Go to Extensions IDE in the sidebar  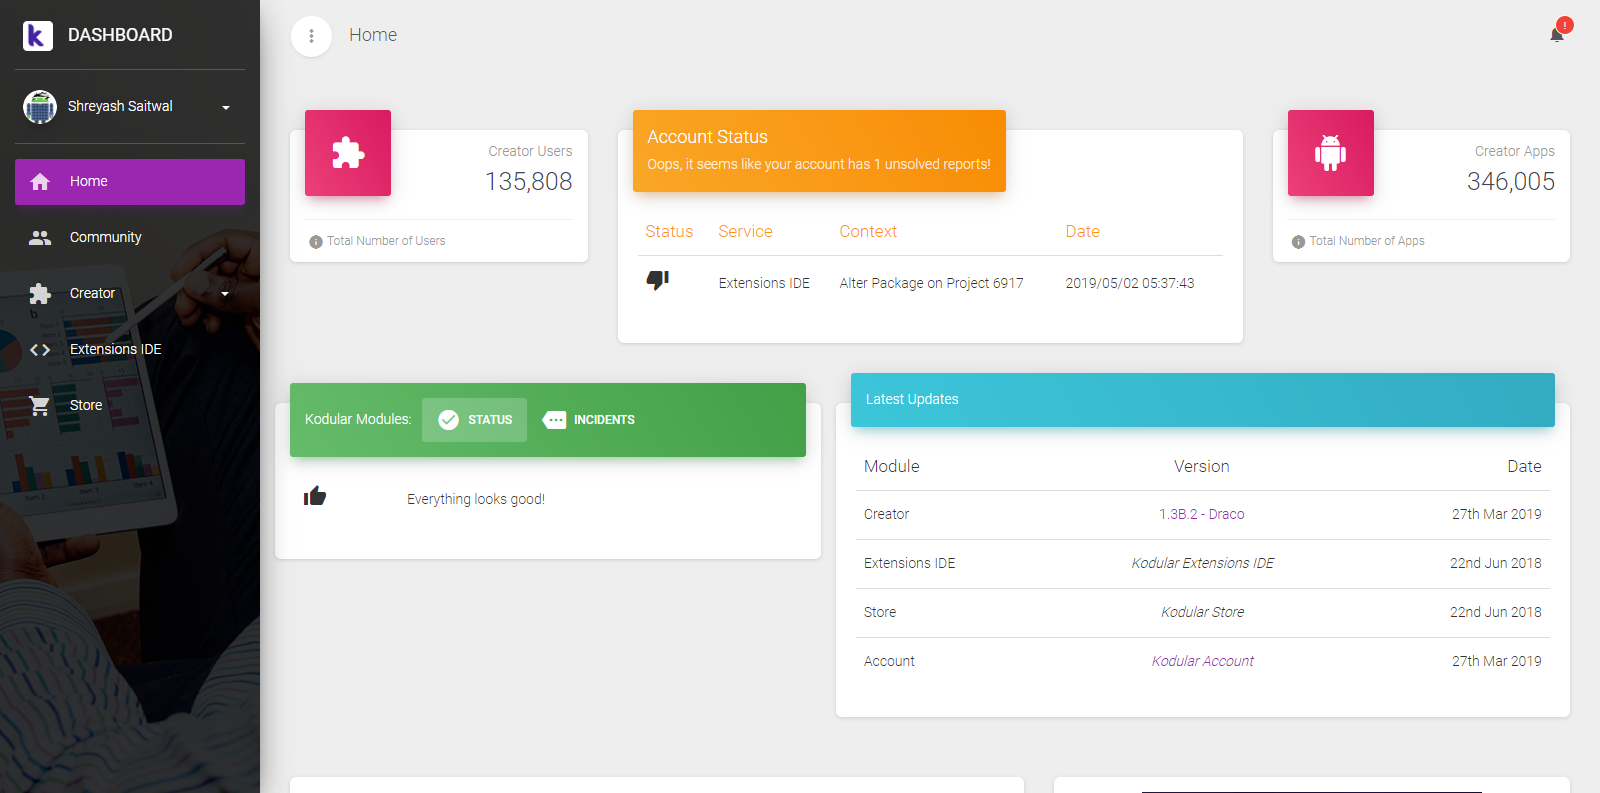point(115,349)
